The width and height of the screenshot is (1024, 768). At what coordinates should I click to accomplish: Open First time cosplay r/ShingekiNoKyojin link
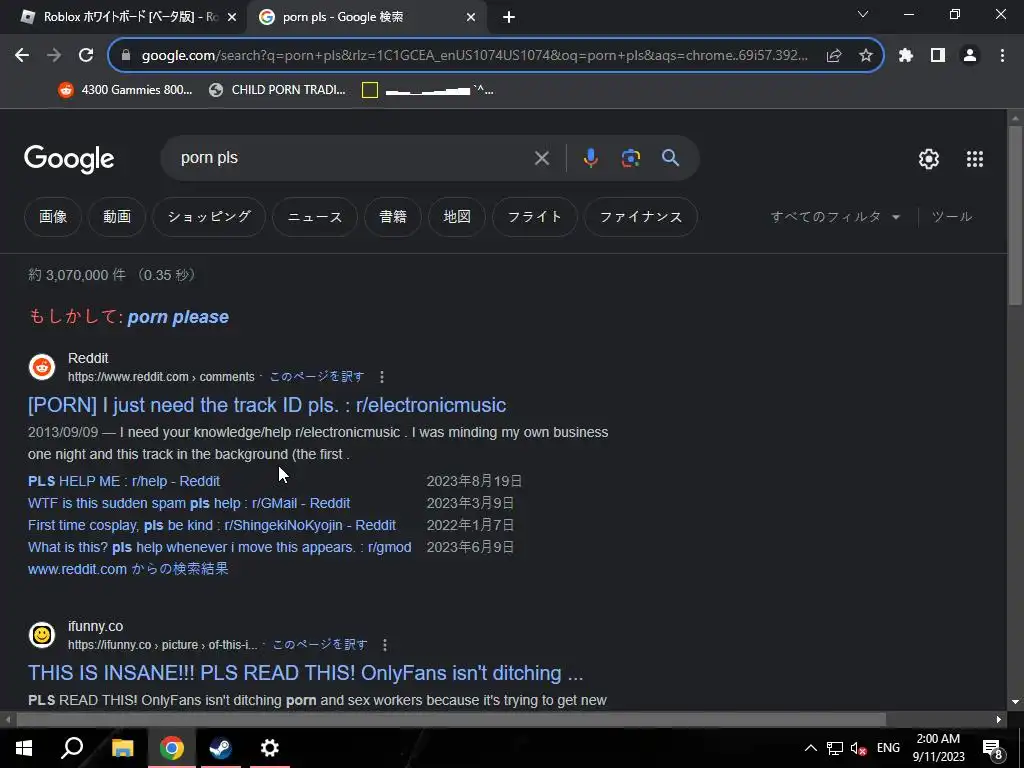[x=212, y=526]
